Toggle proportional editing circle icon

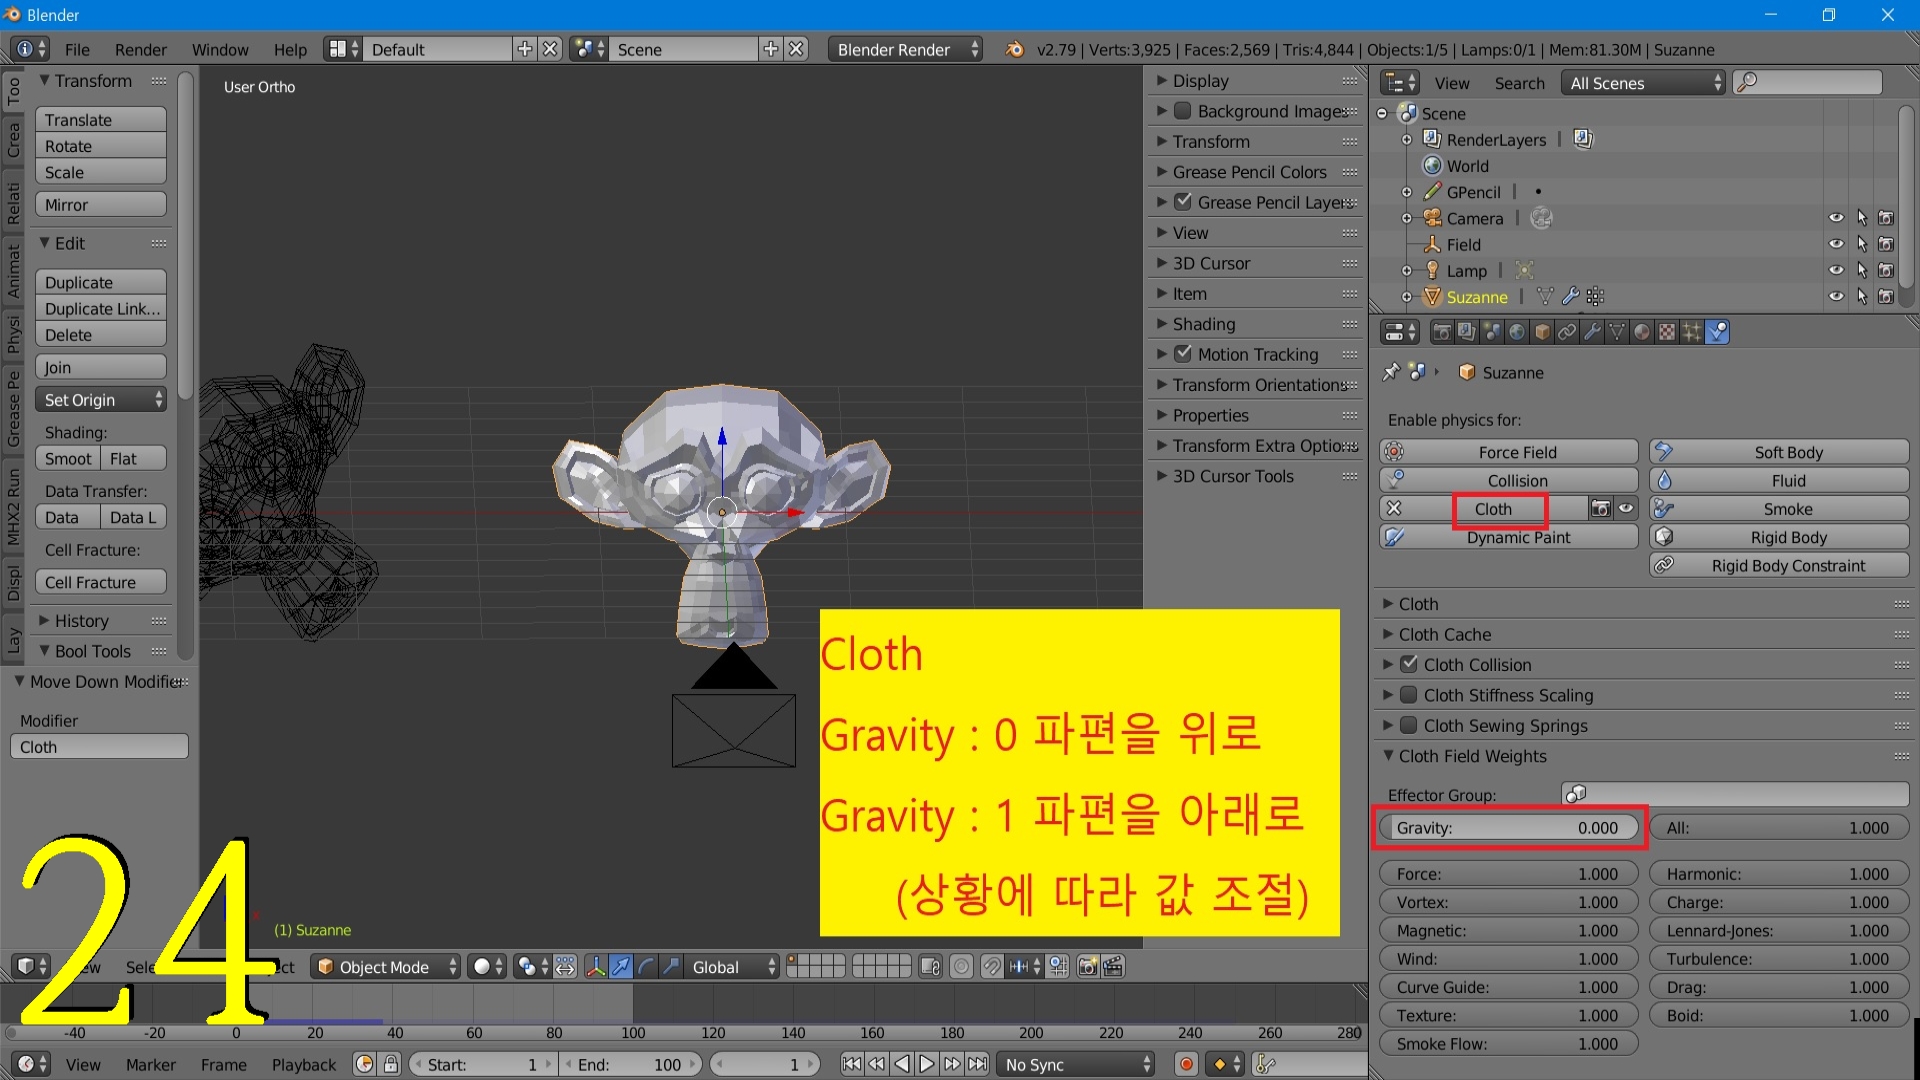coord(961,967)
